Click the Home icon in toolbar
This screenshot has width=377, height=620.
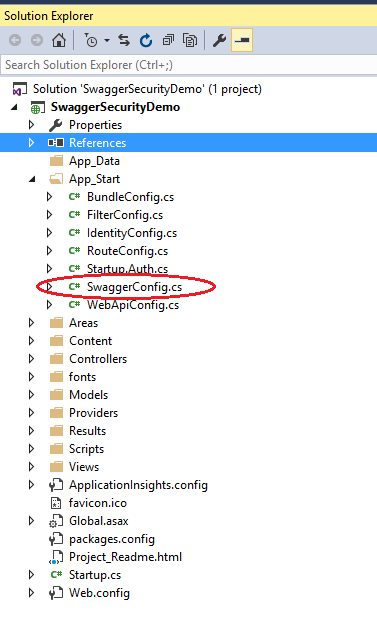tap(59, 40)
